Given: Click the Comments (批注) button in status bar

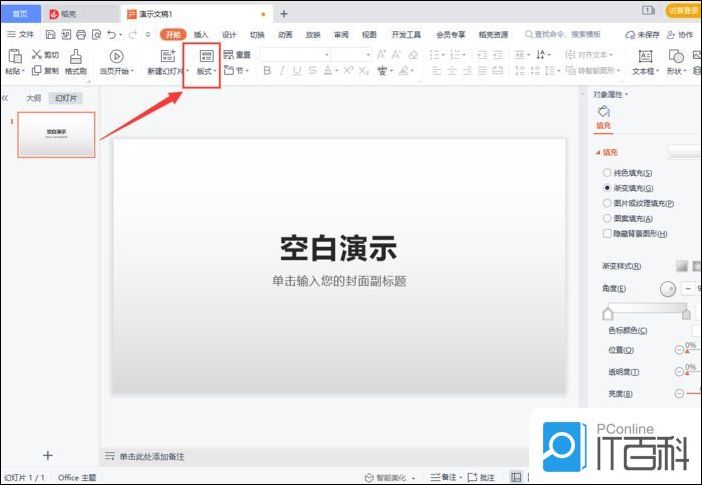Looking at the screenshot, I should [481, 477].
